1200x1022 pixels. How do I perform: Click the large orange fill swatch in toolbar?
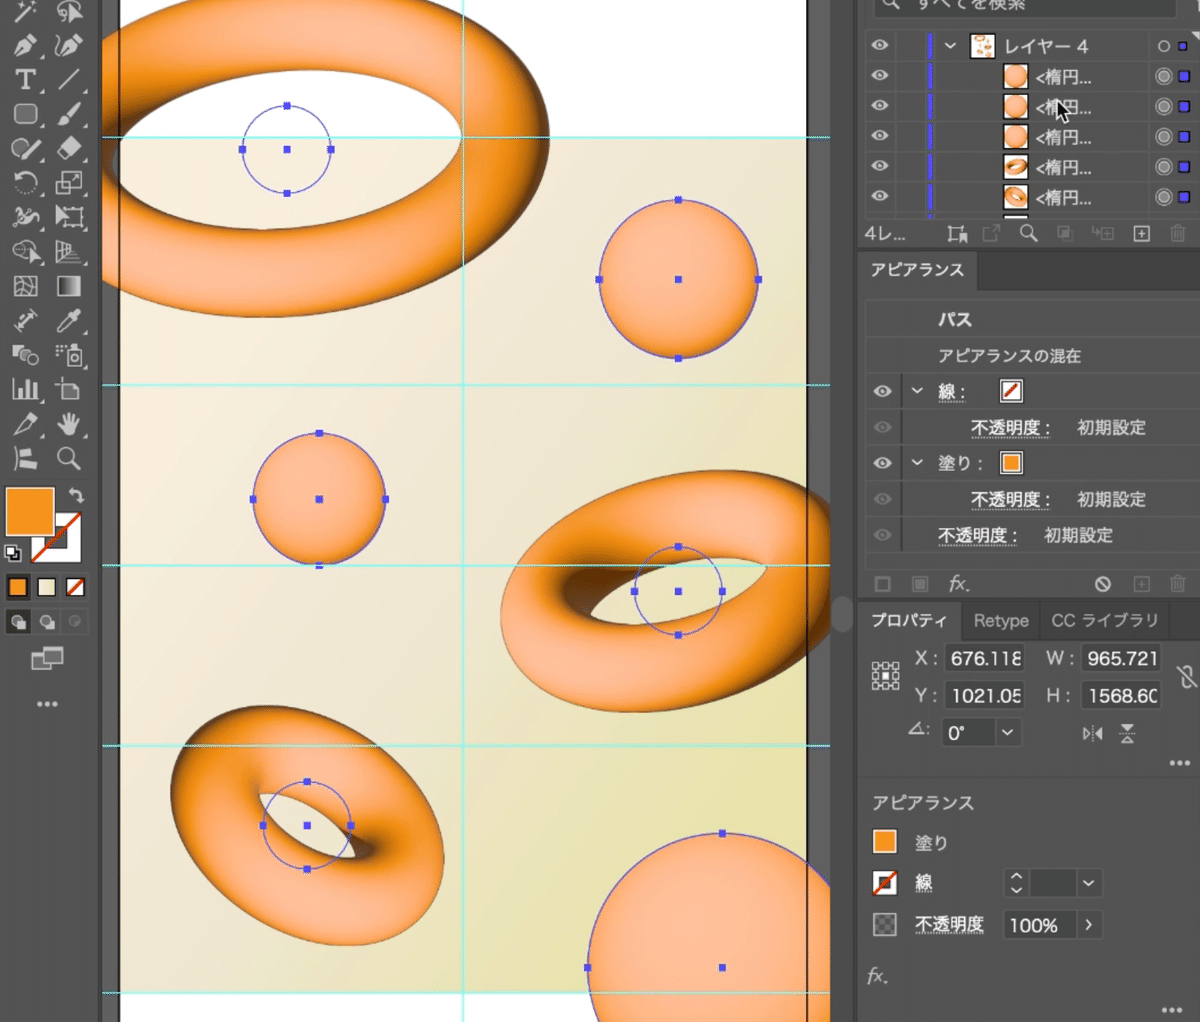coord(30,511)
